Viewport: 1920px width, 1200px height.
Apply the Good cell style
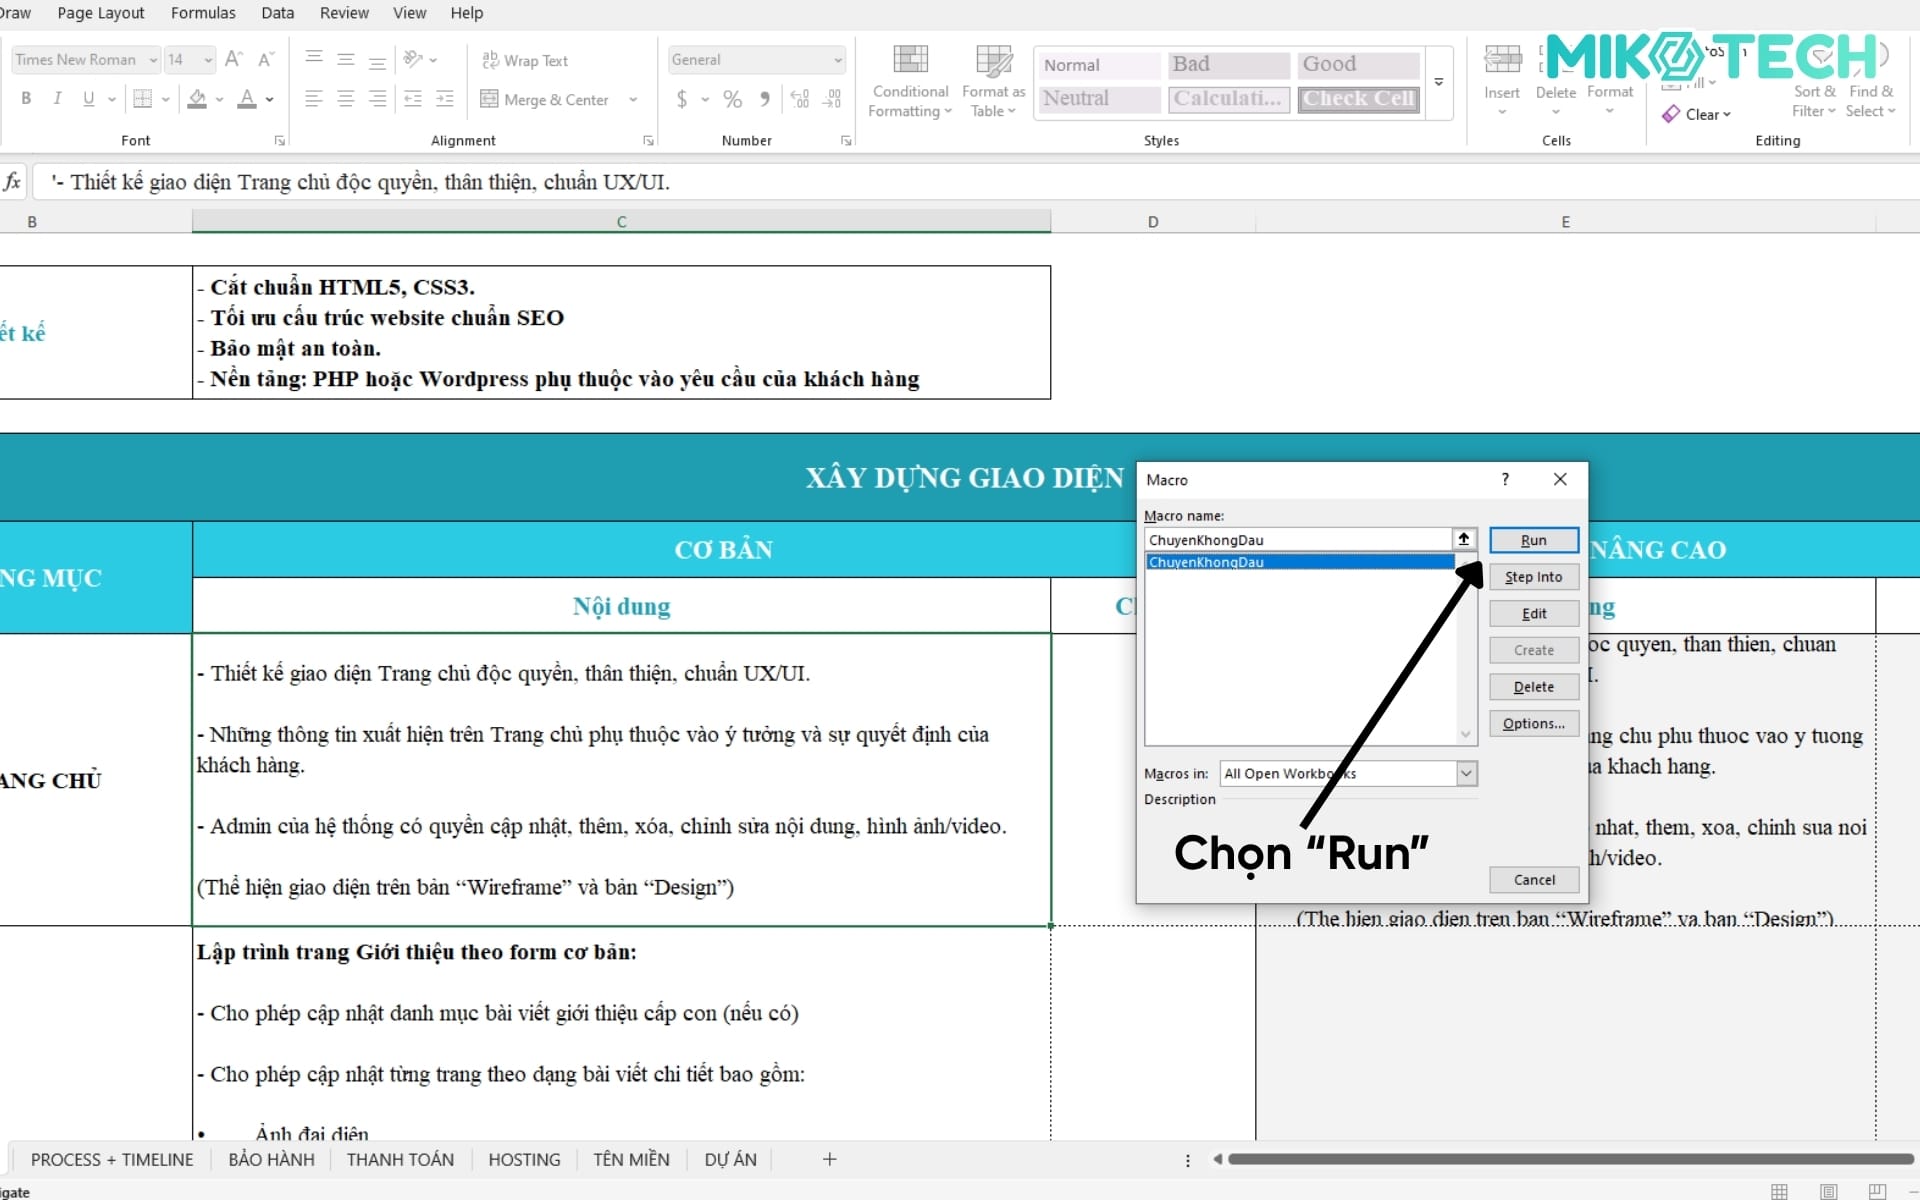(1358, 64)
